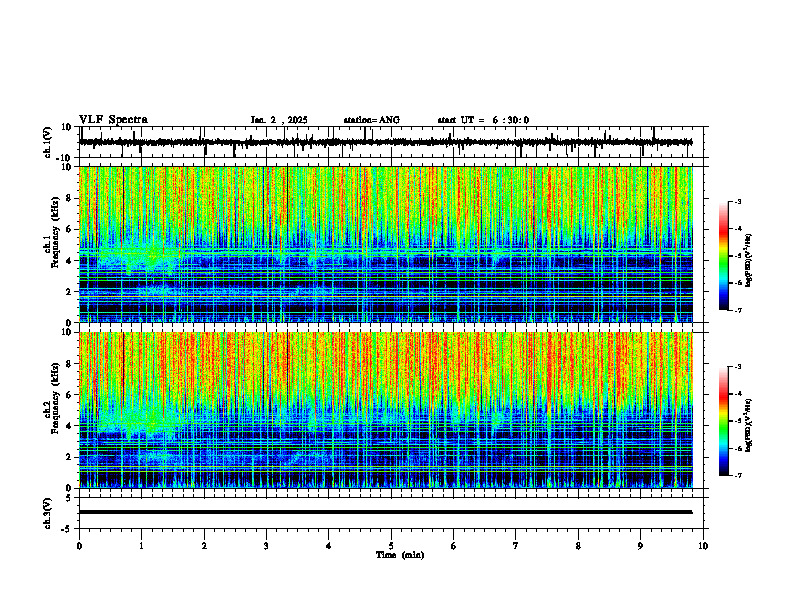Image resolution: width=792 pixels, height=612 pixels.
Task: Click the ch.2 "Frequency (kHz)" axis label
Action: (x=55, y=398)
